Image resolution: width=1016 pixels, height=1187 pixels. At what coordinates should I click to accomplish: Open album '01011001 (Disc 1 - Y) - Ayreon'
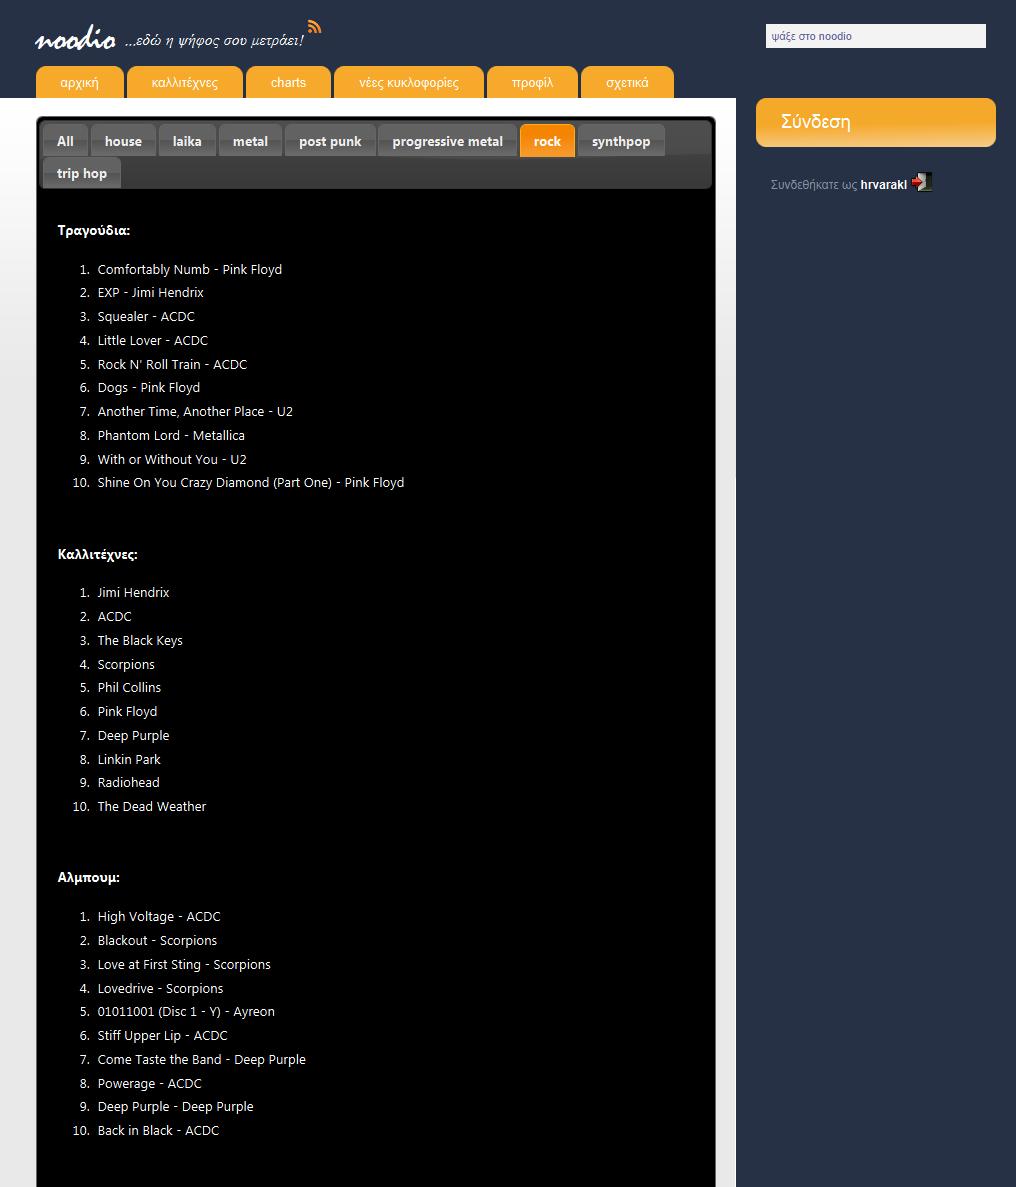tap(186, 1011)
